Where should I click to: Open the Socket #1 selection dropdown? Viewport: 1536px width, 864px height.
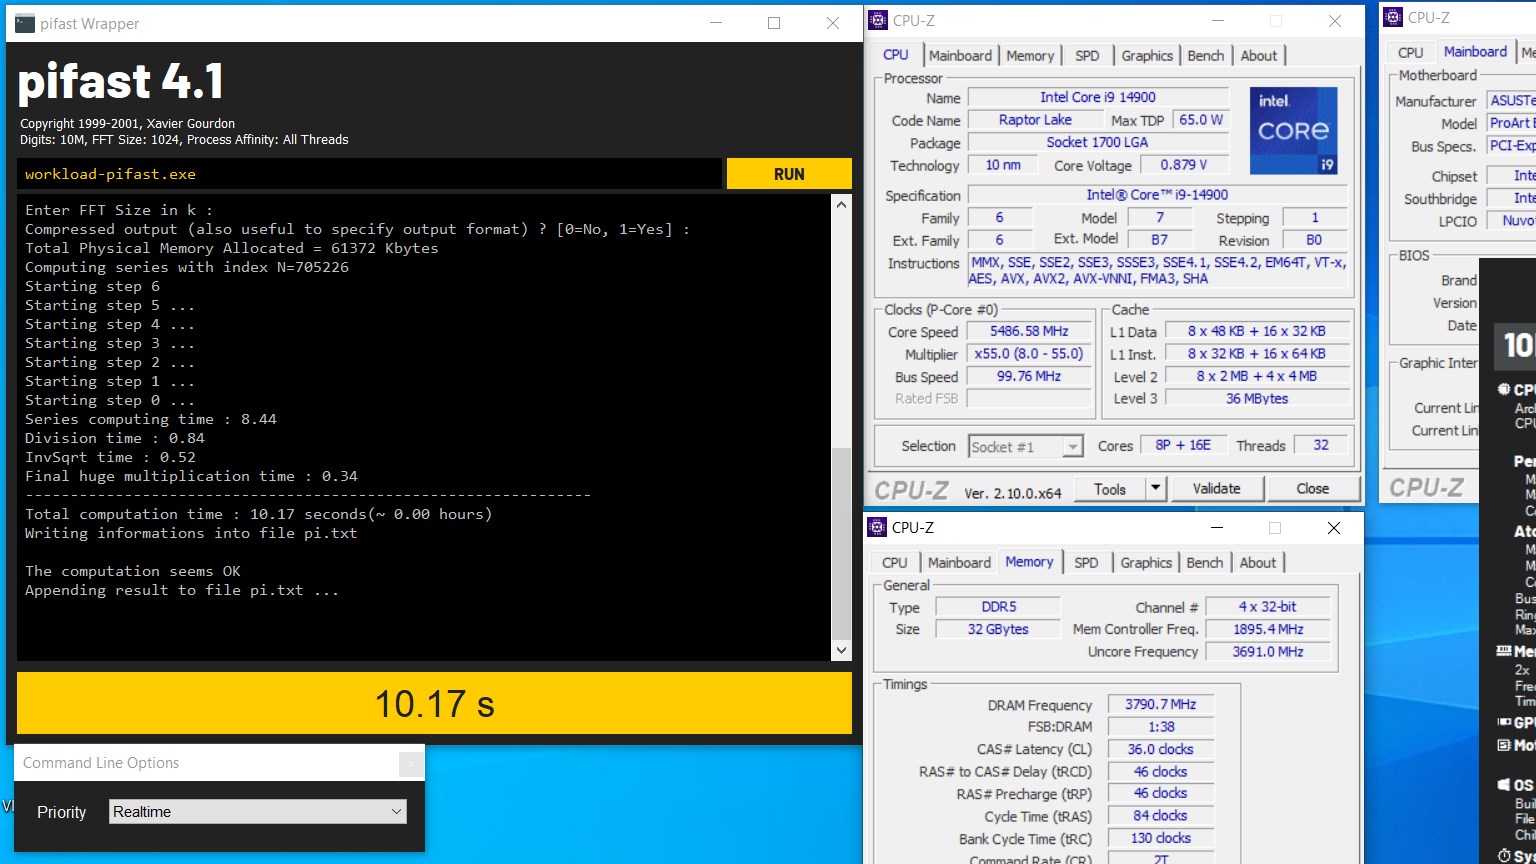[x=1026, y=447]
